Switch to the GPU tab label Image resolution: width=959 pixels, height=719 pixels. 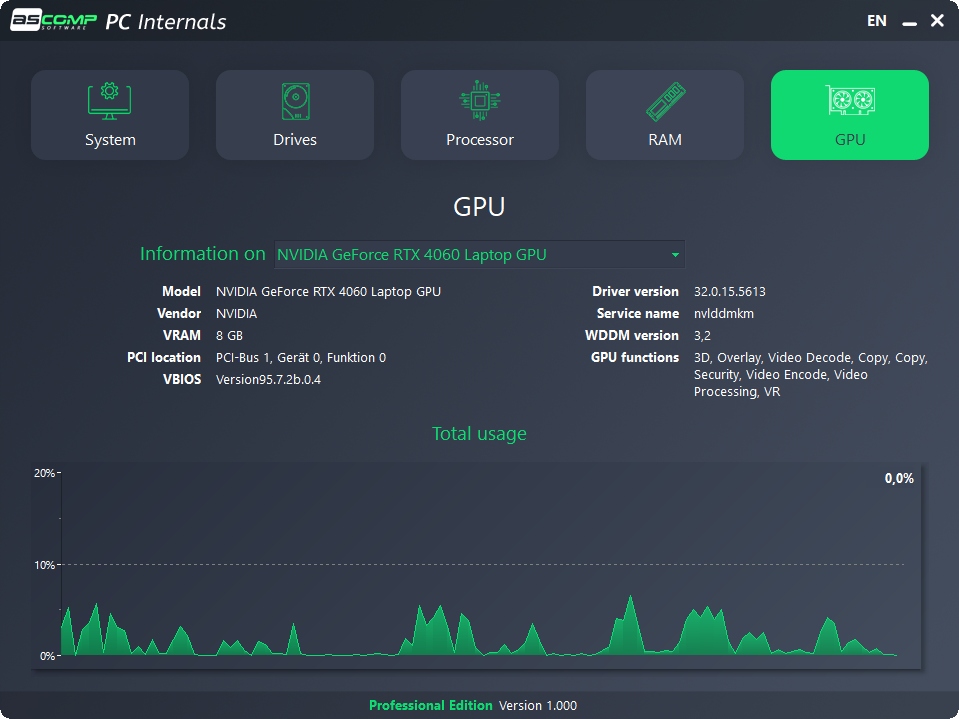(x=850, y=139)
